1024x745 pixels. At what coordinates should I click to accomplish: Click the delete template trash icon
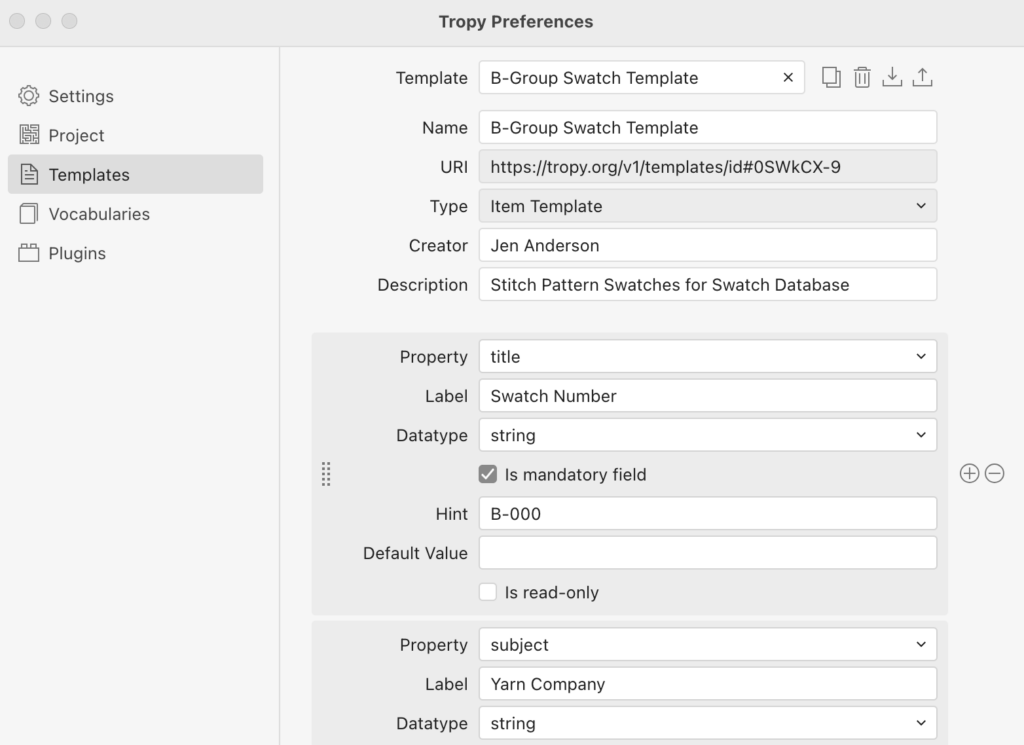click(862, 78)
